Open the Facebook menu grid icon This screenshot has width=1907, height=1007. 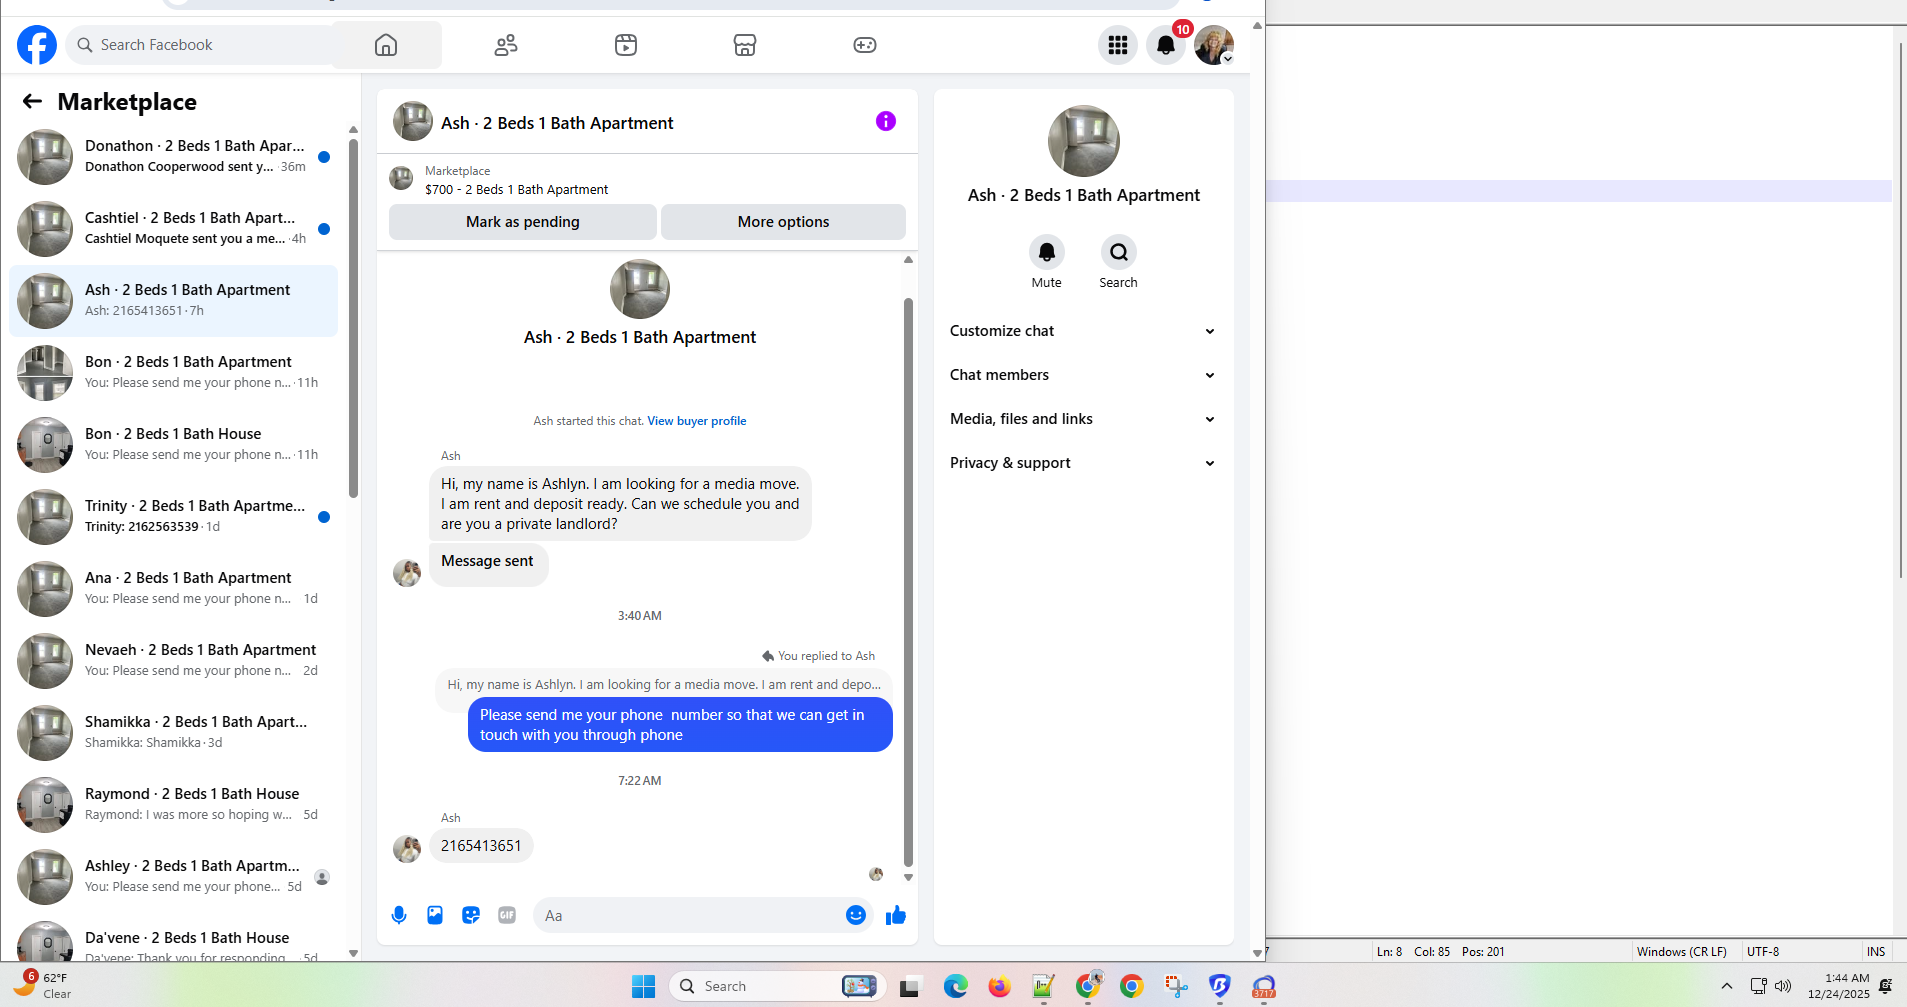1118,45
